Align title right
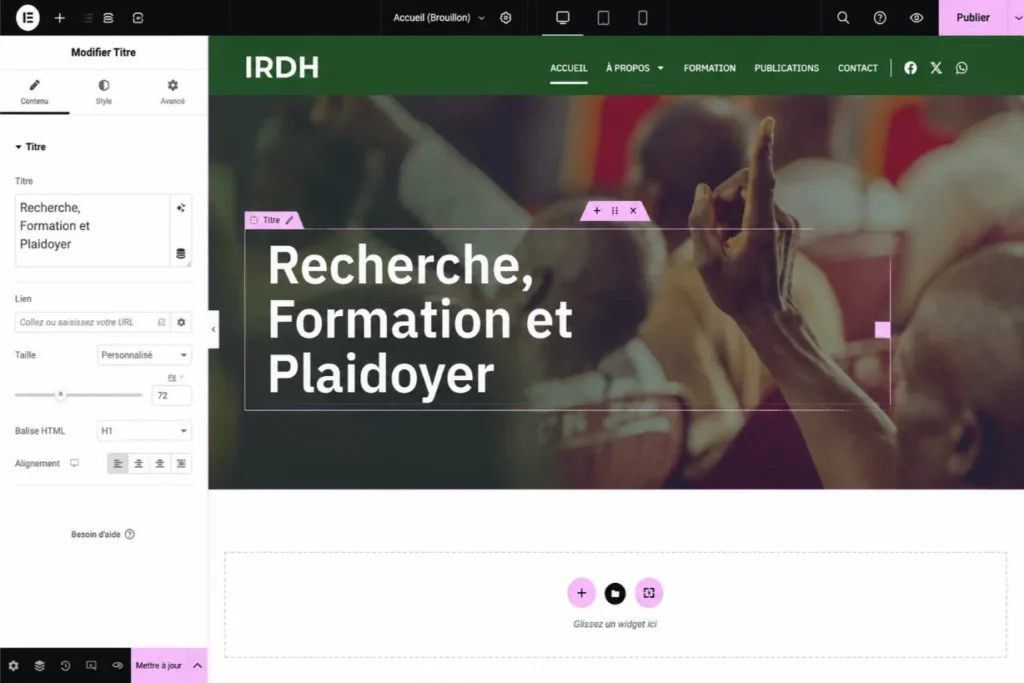The image size is (1024, 683). coord(159,463)
